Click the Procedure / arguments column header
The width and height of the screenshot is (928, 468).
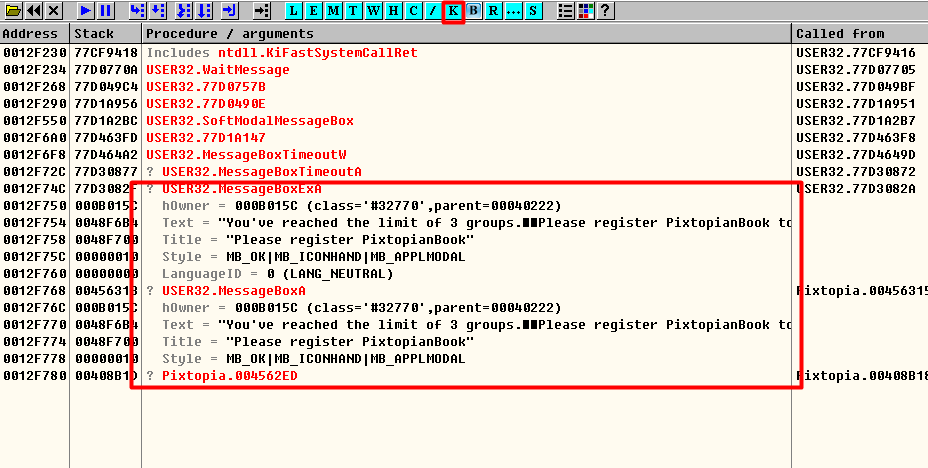coord(466,34)
